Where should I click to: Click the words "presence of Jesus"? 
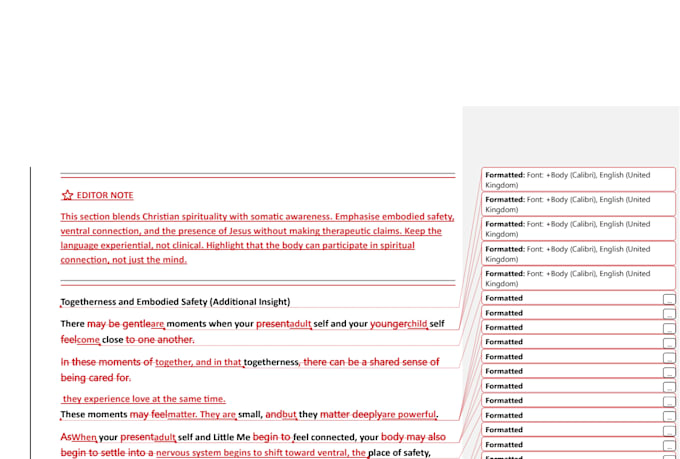[x=215, y=231]
